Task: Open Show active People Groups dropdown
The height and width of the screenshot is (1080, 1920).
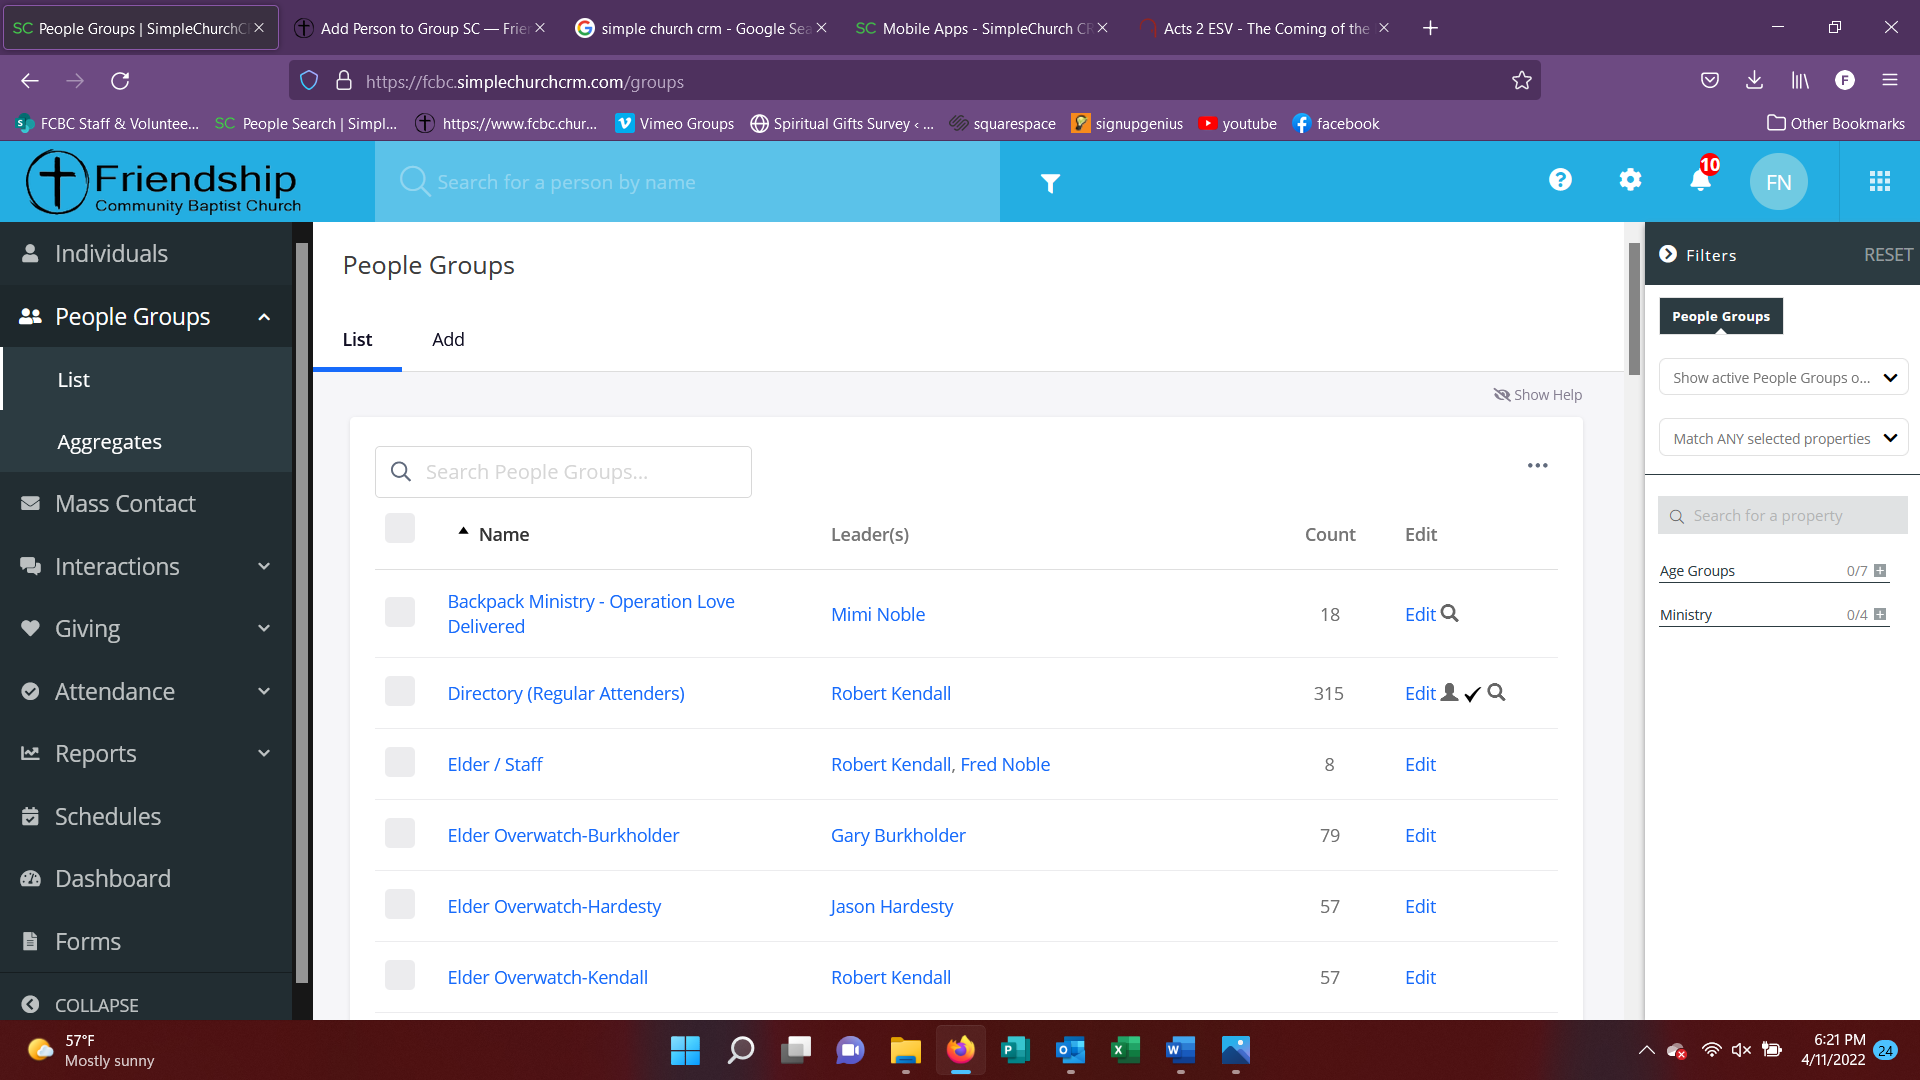Action: point(1783,378)
